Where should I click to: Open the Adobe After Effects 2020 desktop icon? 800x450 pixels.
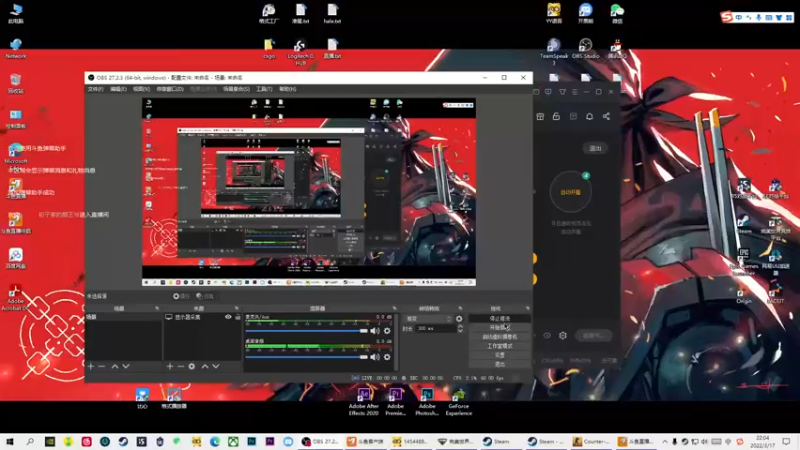(x=364, y=402)
